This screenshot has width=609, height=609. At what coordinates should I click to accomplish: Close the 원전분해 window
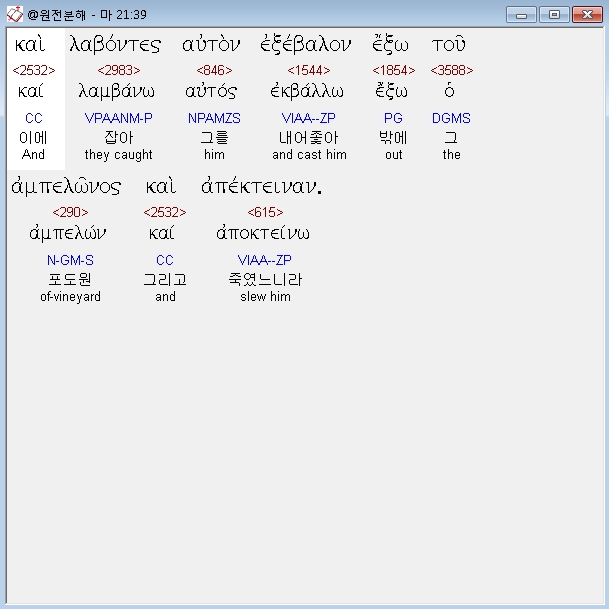click(587, 15)
